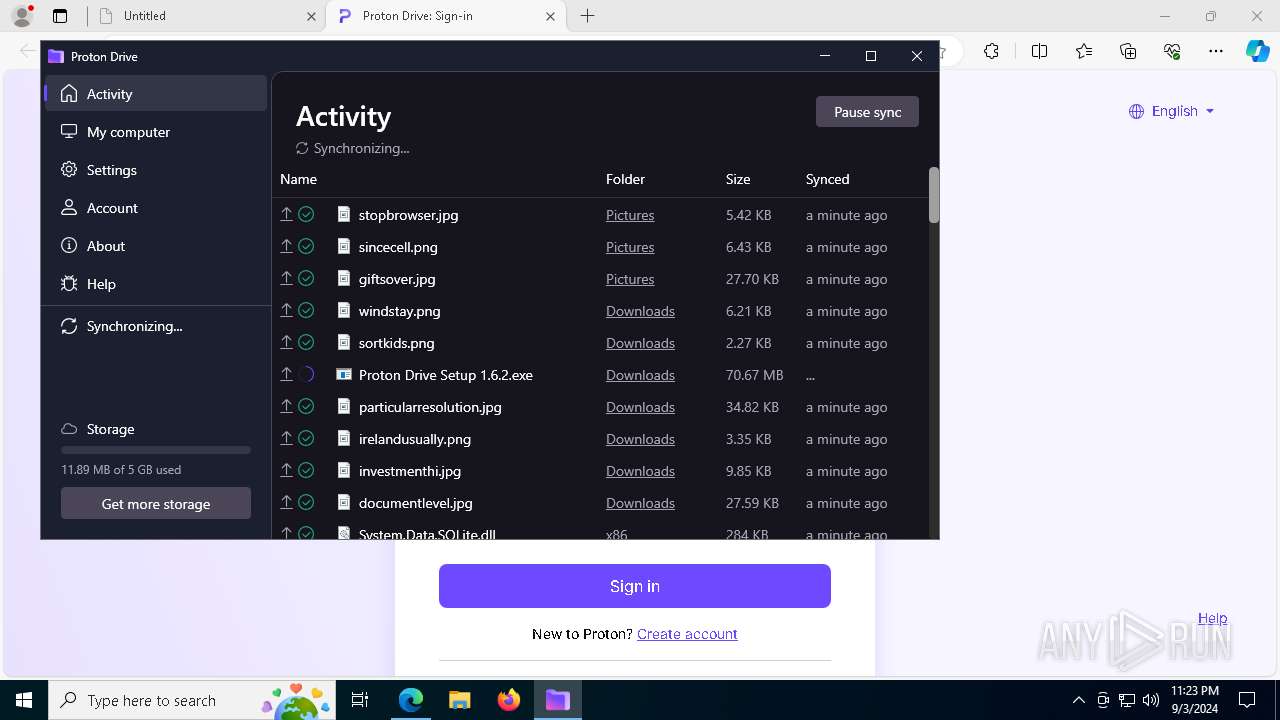Click upload arrow icon for windstay.png

point(286,310)
